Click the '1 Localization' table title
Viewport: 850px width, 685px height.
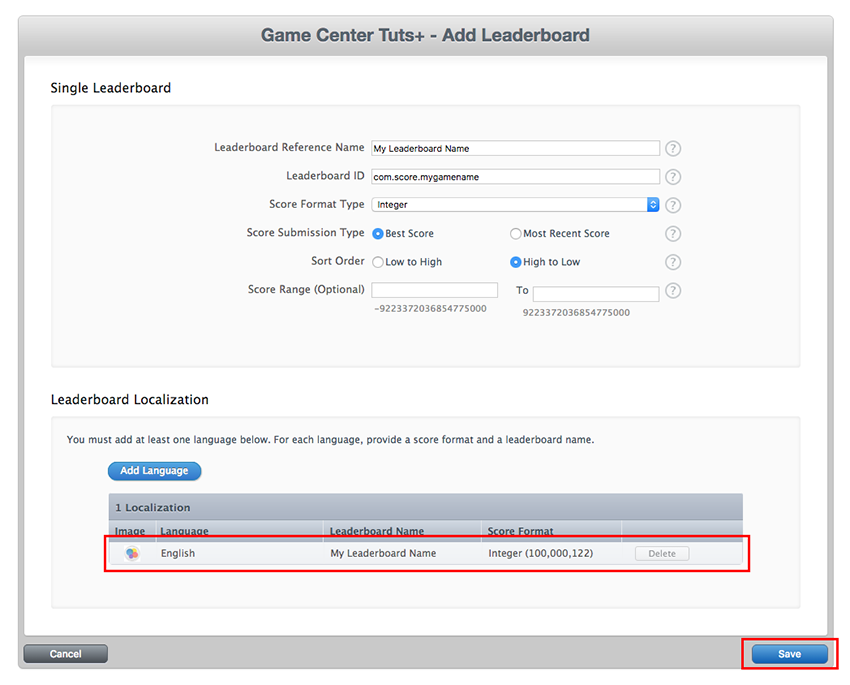click(152, 508)
